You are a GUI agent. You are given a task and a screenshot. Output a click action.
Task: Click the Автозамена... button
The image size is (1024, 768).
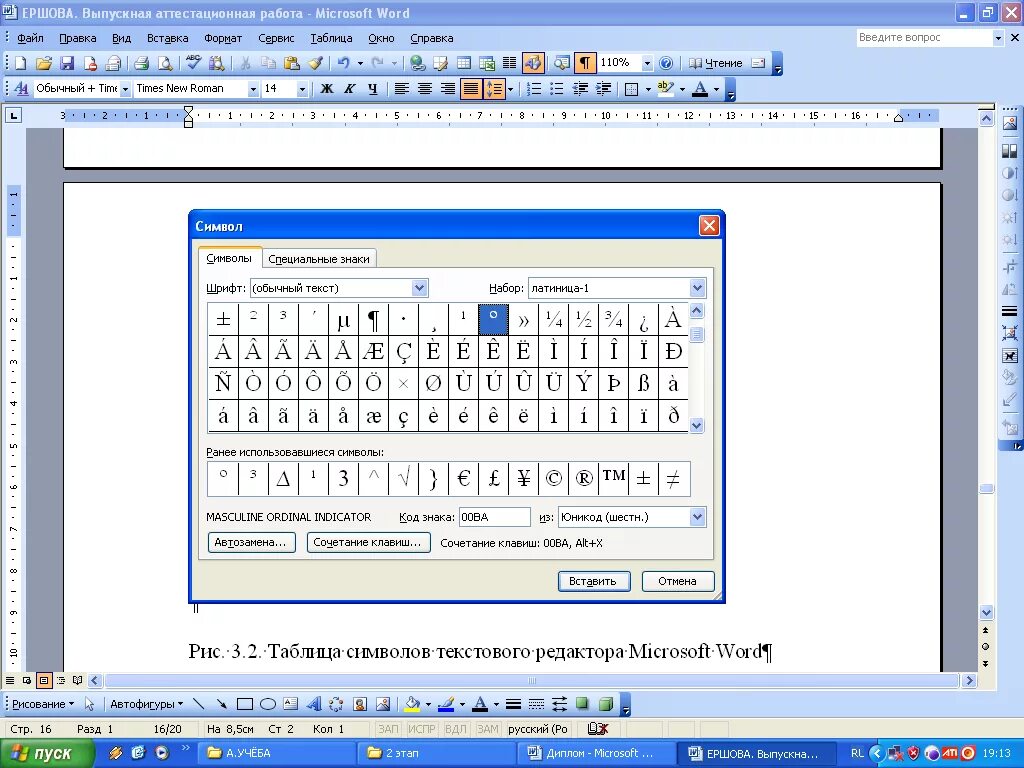click(251, 542)
